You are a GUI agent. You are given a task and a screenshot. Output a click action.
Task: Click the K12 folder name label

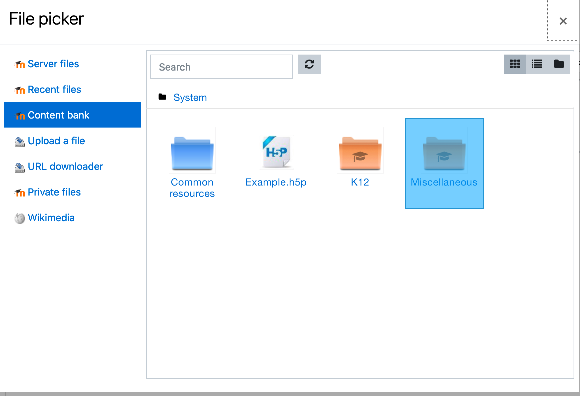(360, 182)
